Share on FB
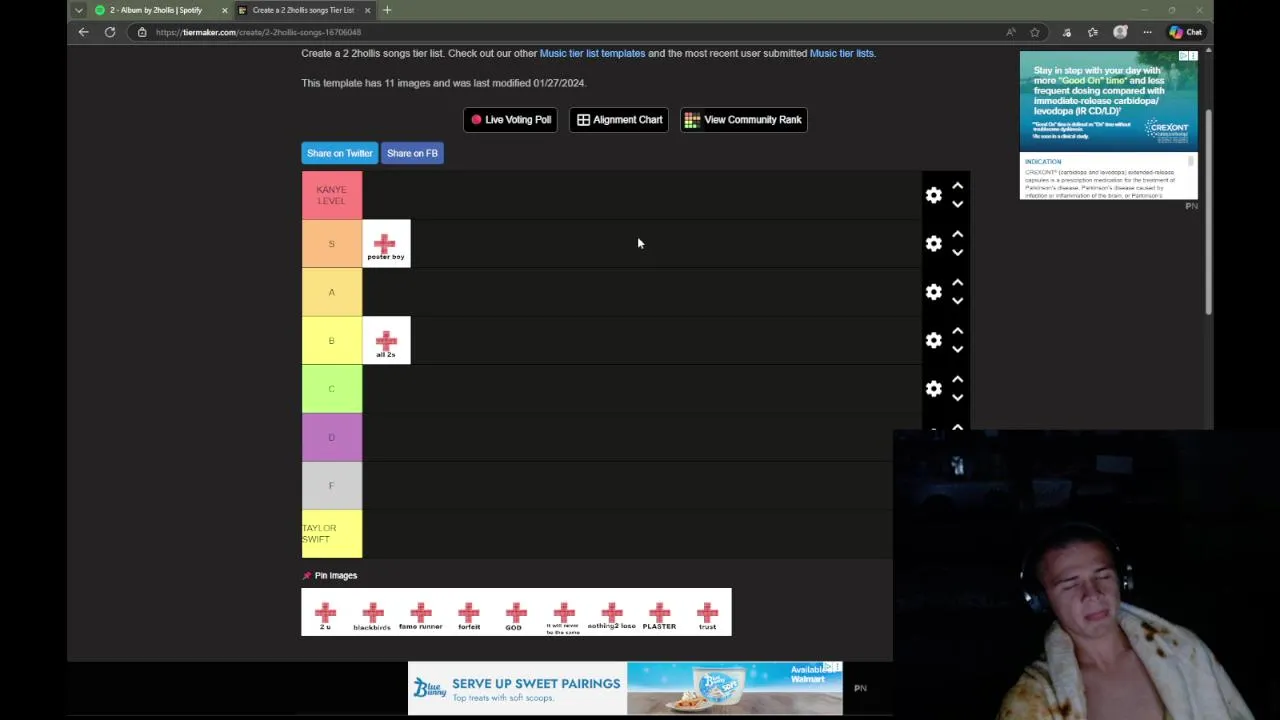Screen dimensions: 1280x720 (x=412, y=153)
